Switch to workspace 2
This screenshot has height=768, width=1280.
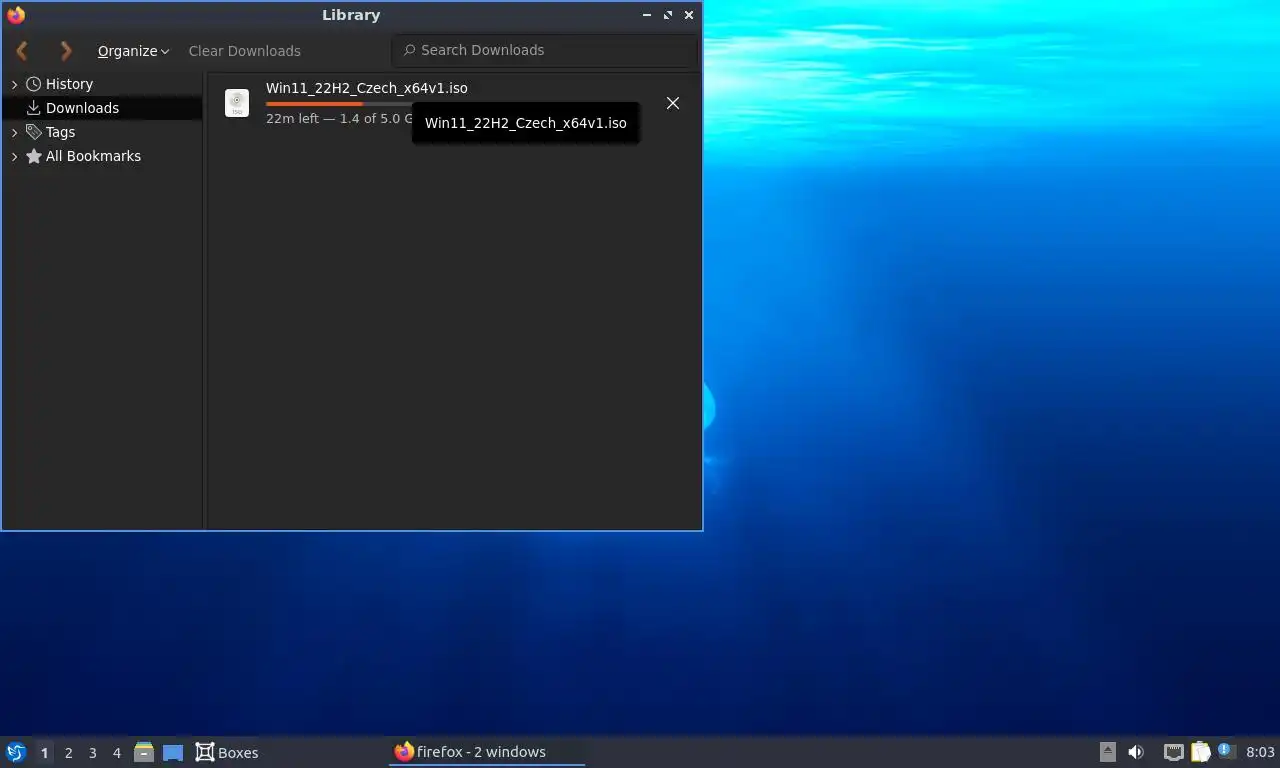(x=68, y=753)
